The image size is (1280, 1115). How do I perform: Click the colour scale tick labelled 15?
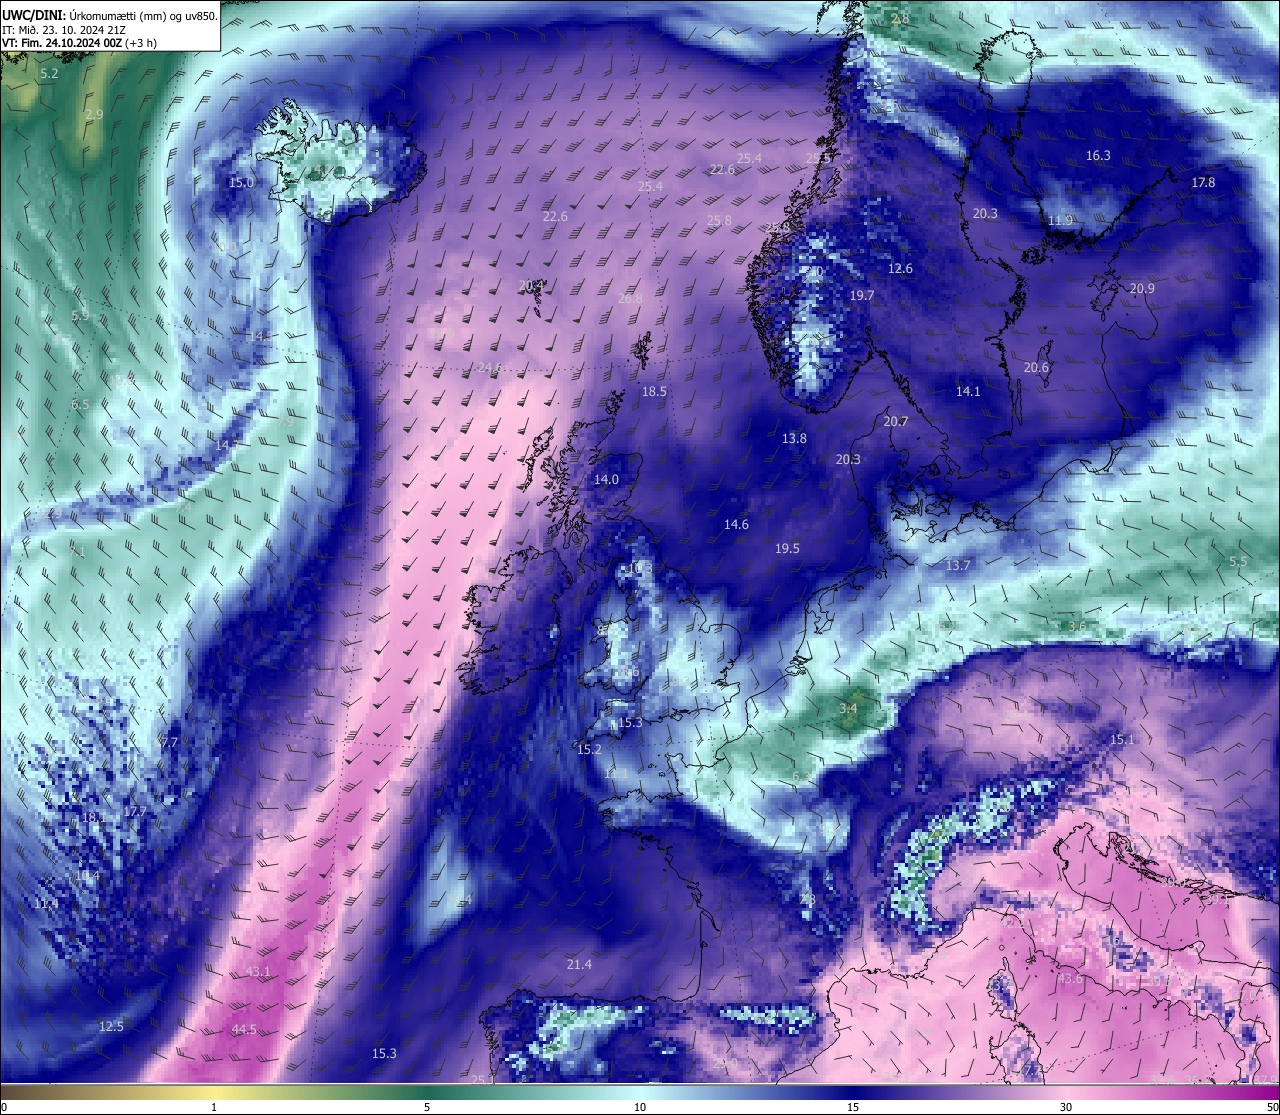coord(853,1107)
